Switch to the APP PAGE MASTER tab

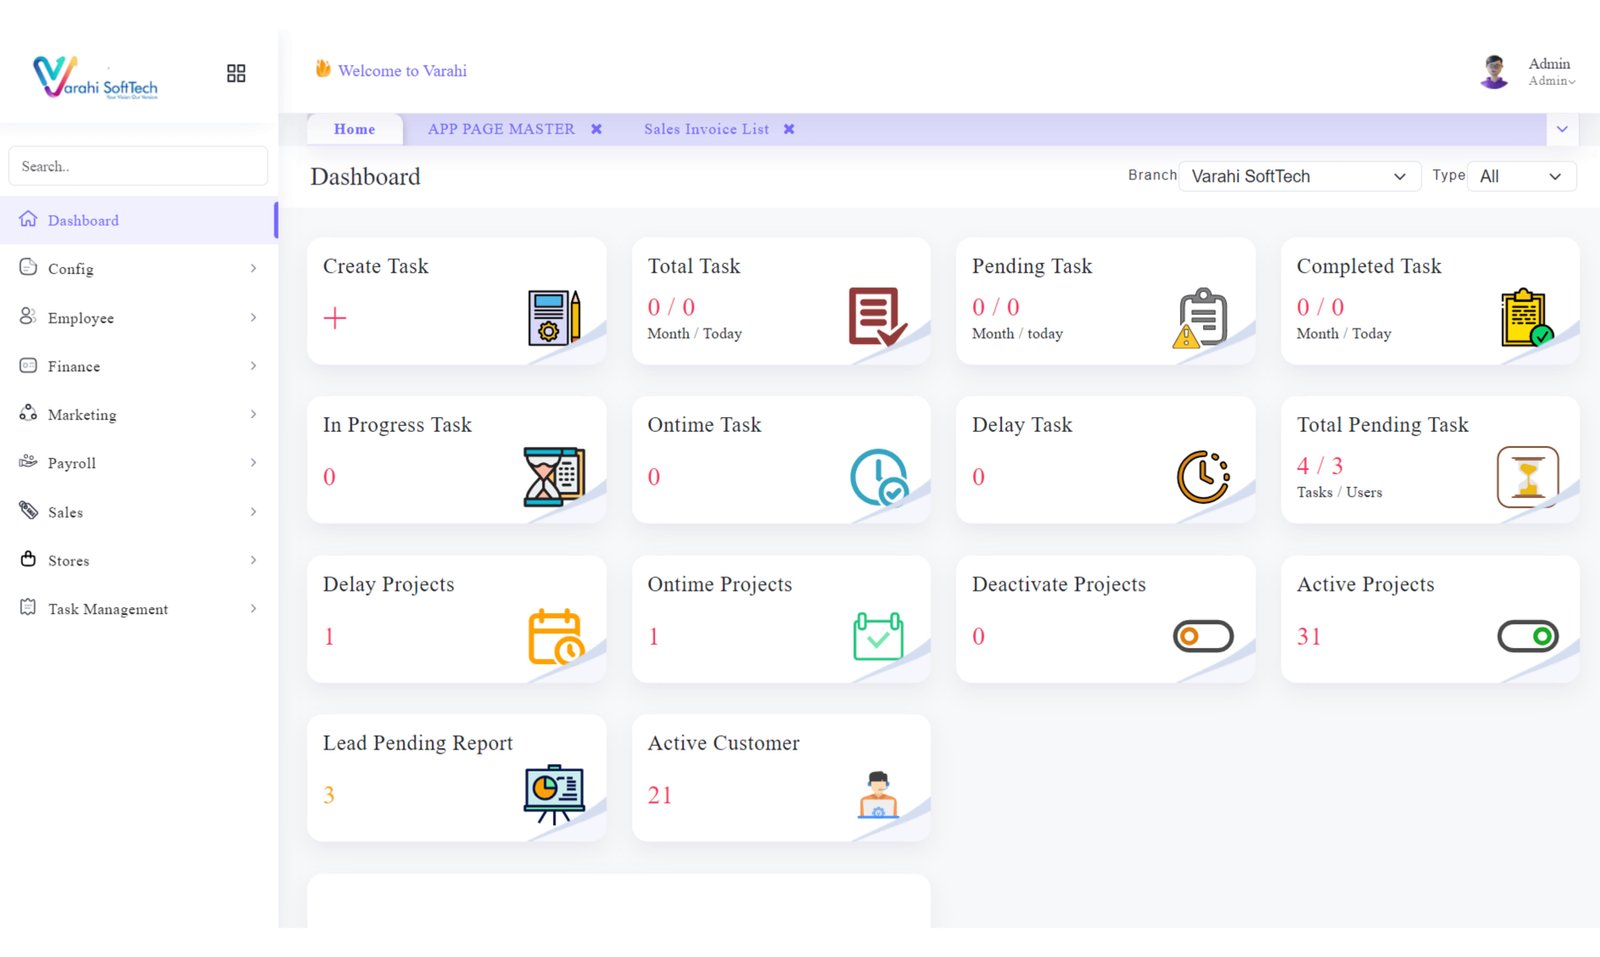[501, 129]
